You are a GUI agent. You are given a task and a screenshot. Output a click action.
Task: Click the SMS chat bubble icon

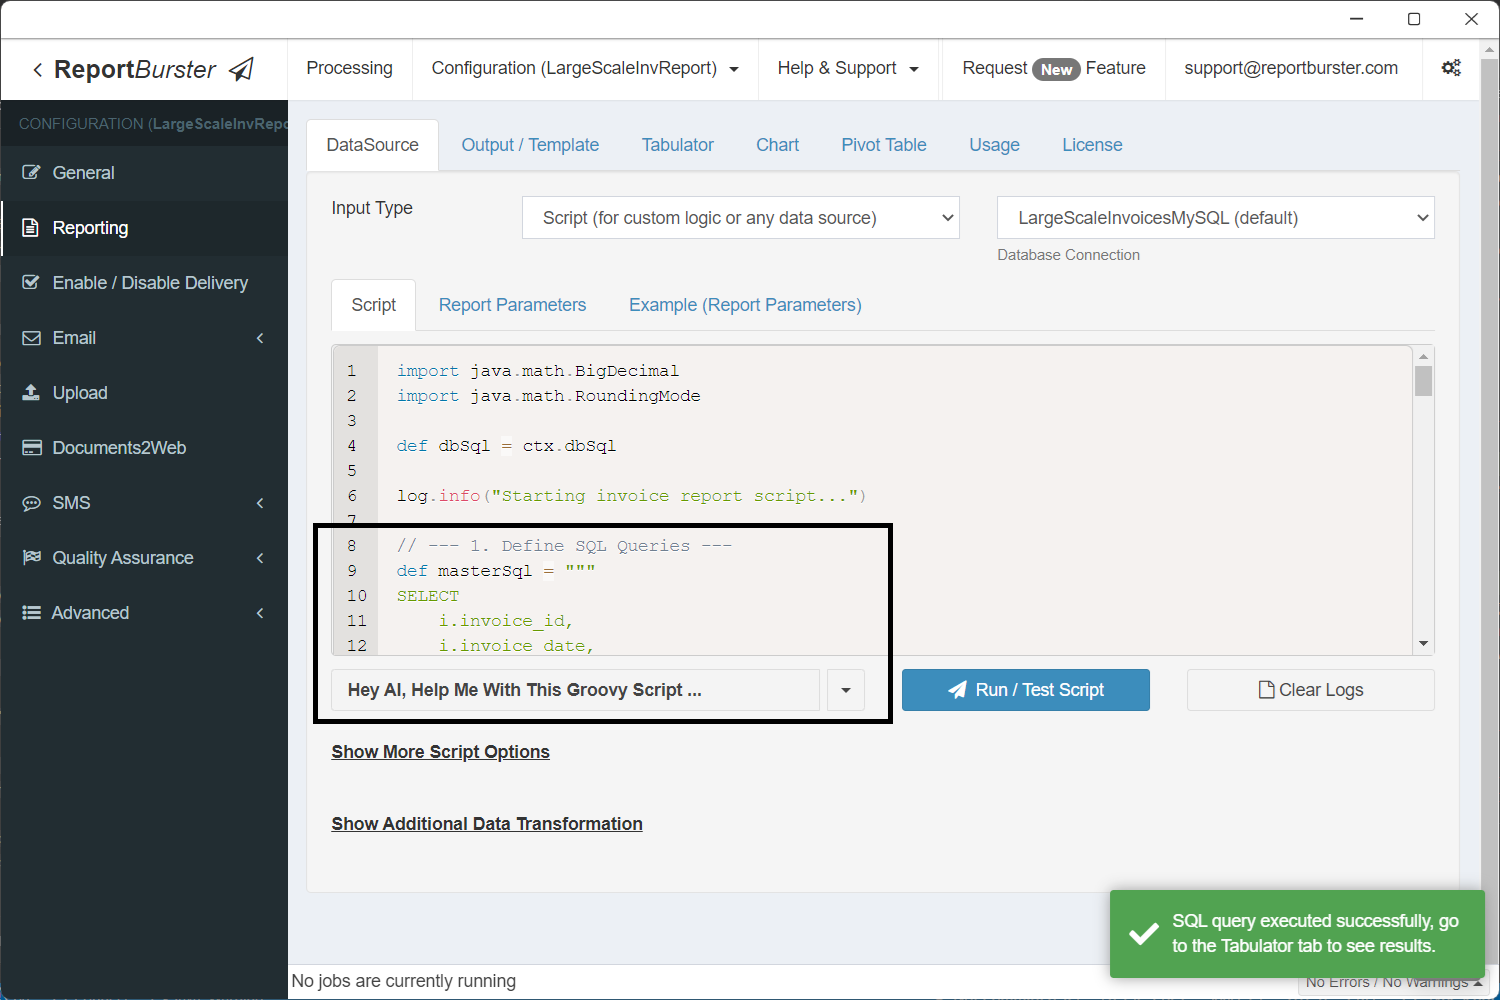click(32, 503)
